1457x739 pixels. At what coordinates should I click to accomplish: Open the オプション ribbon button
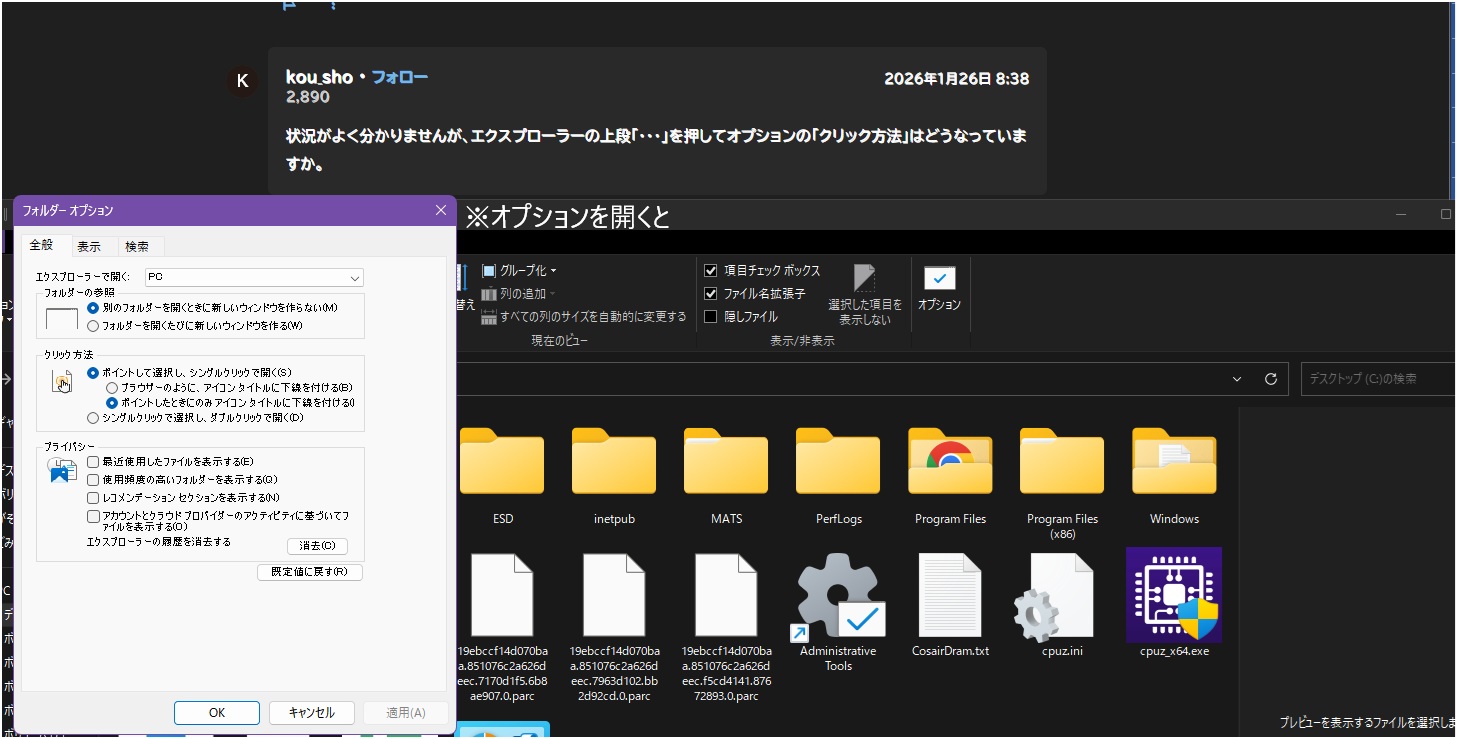click(x=939, y=289)
